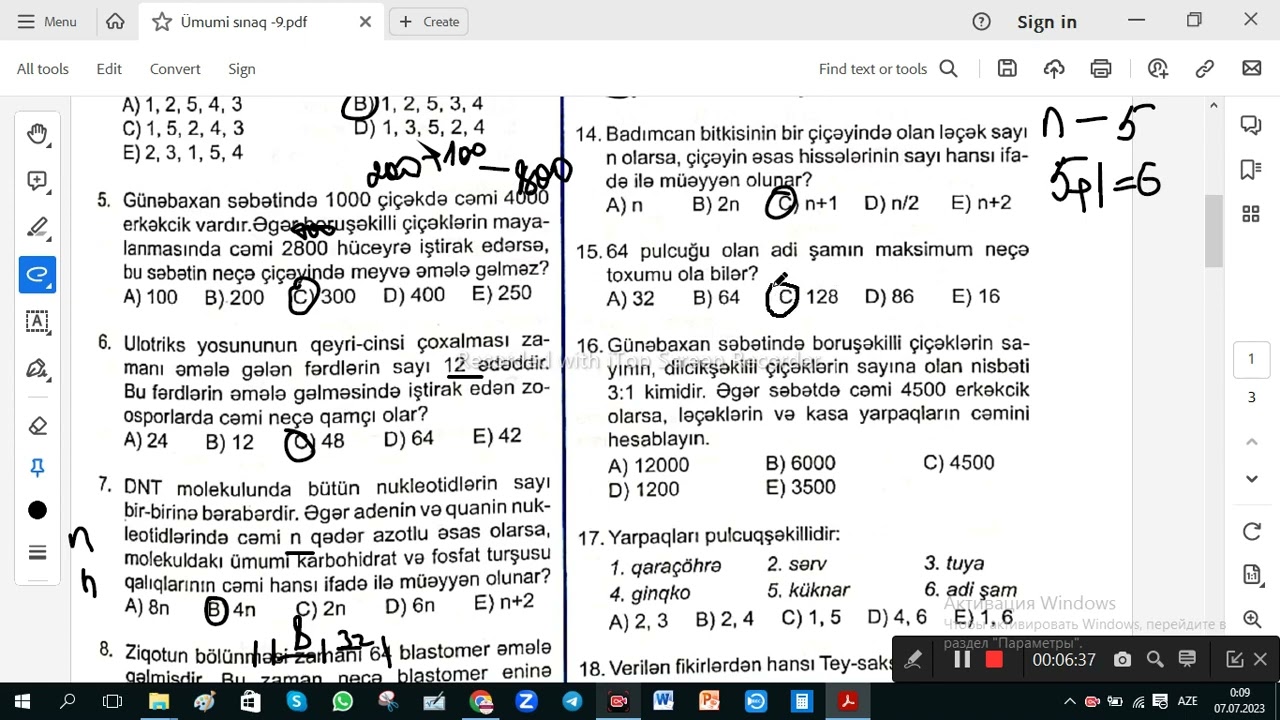1280x720 pixels.
Task: Open the black color picker
Action: point(37,511)
